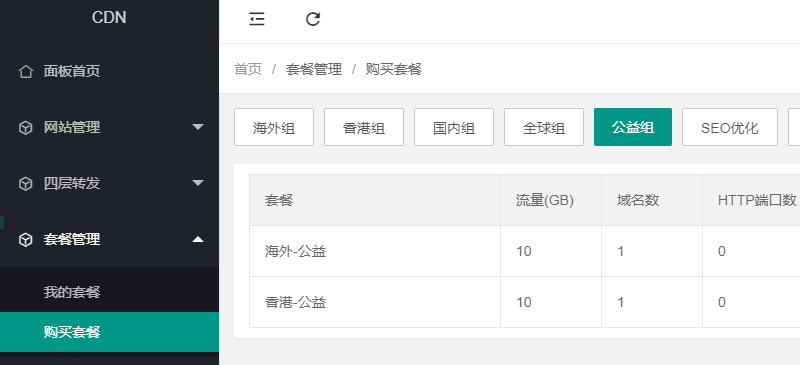This screenshot has width=800, height=365.
Task: Click the HTTP端口数 column header
Action: 757,200
